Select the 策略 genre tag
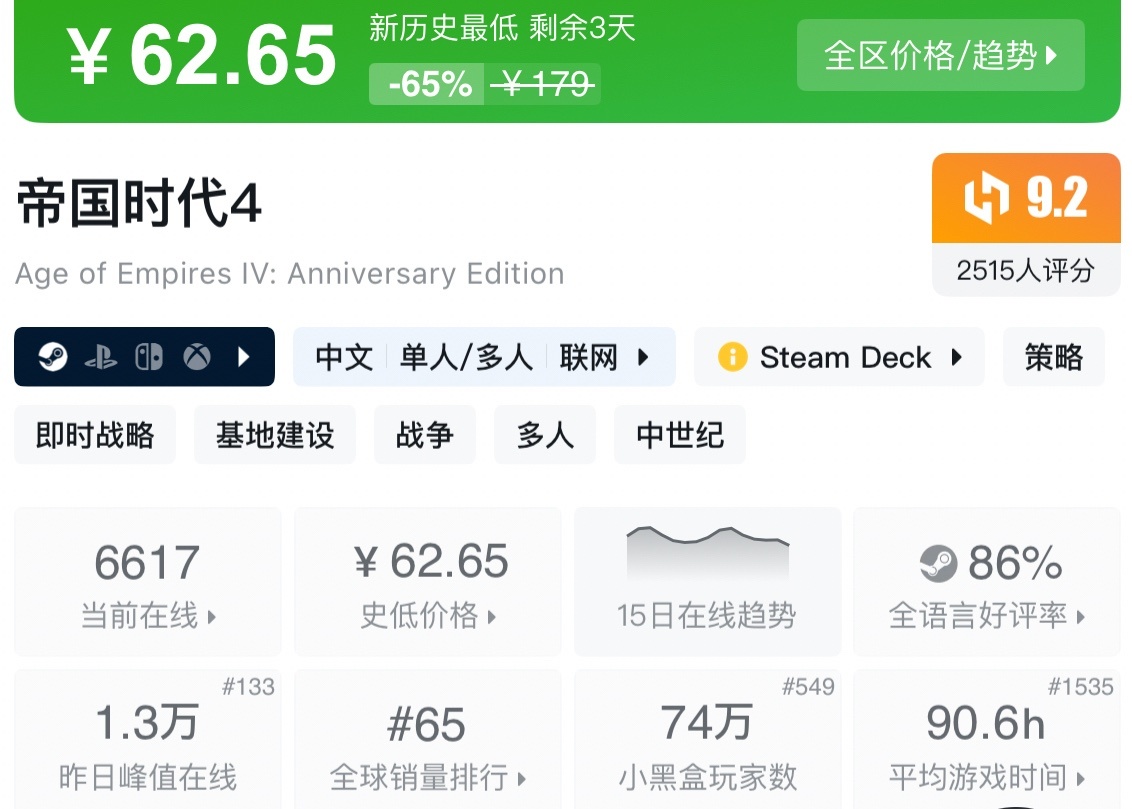Image resolution: width=1132 pixels, height=809 pixels. (x=1053, y=357)
